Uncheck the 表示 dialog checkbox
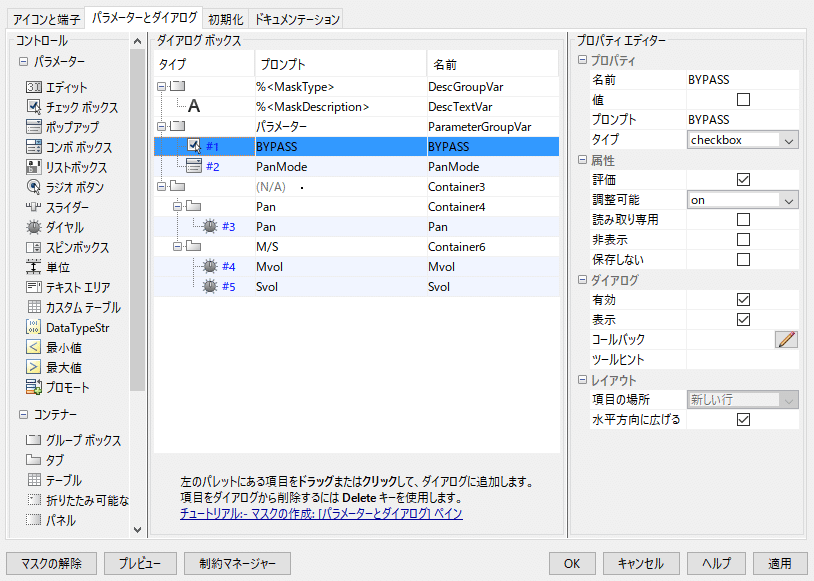The width and height of the screenshot is (814, 581). (x=743, y=320)
